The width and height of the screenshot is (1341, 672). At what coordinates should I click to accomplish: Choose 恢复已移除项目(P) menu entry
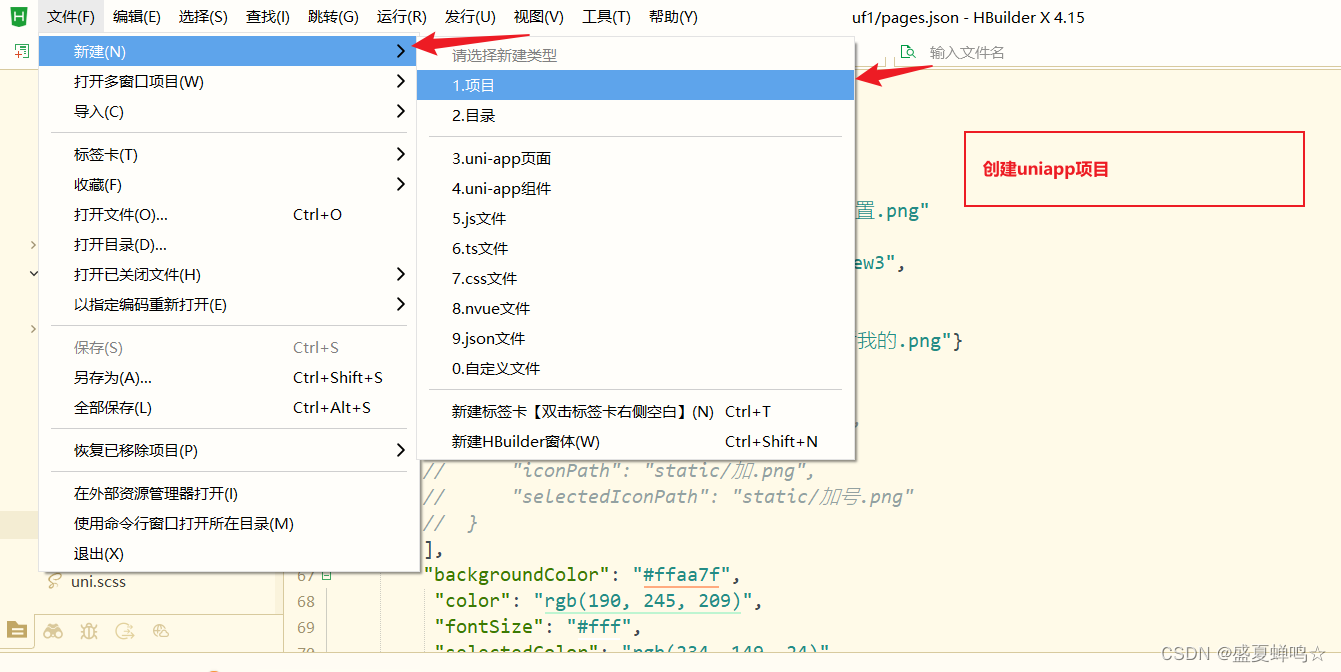(x=228, y=450)
